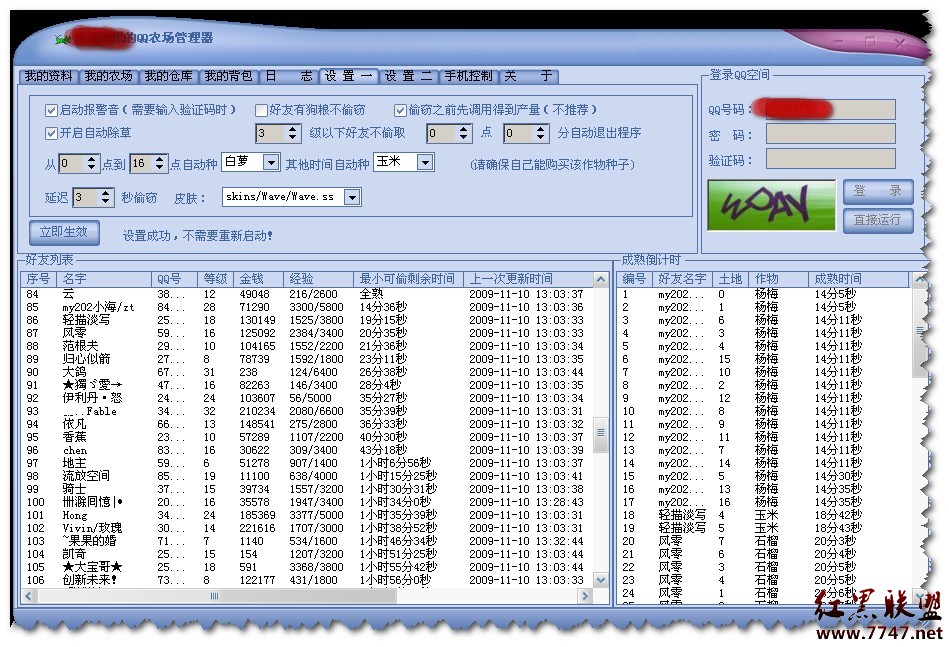Image resolution: width=949 pixels, height=647 pixels.
Task: Click the 登录 button
Action: (x=878, y=192)
